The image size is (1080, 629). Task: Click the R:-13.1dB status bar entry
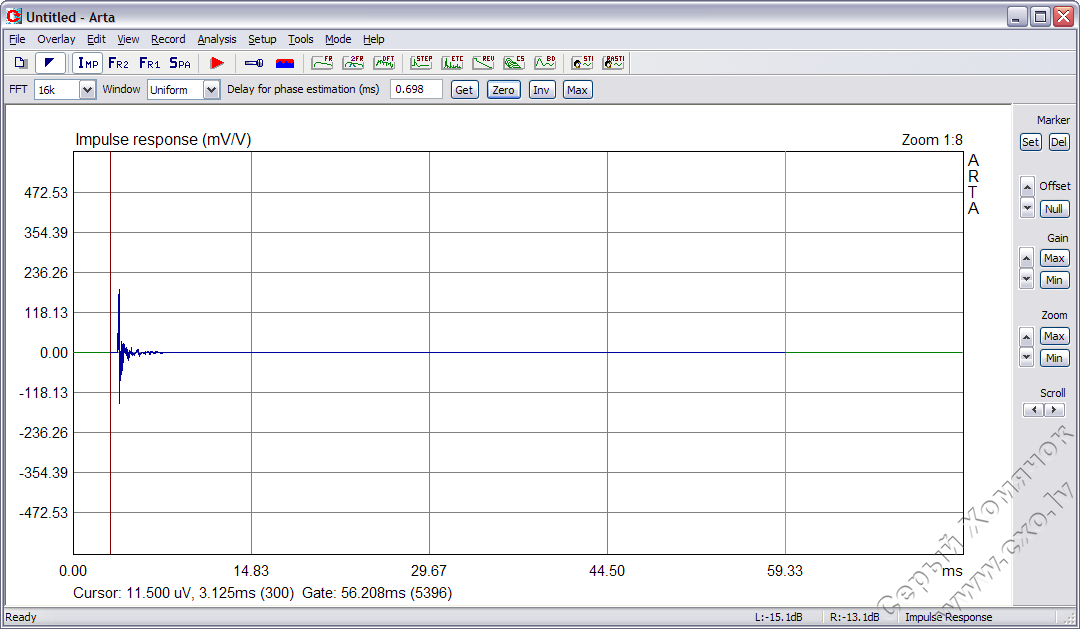pyautogui.click(x=854, y=617)
